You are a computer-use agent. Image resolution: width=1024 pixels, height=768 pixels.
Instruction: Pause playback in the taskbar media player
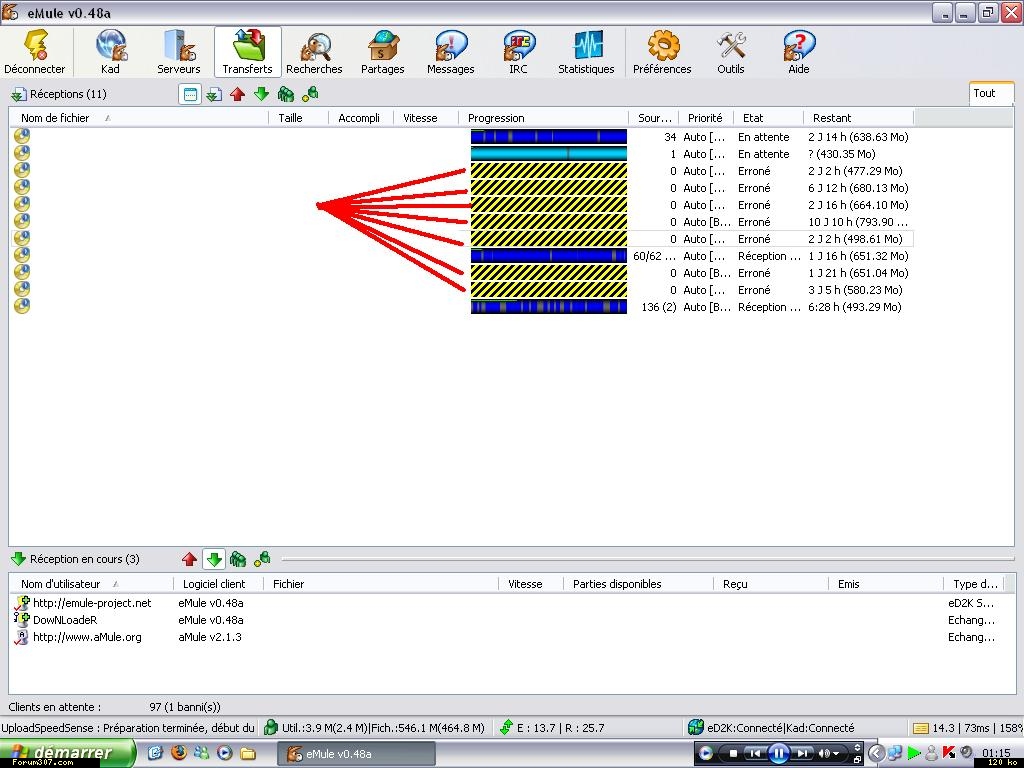coord(778,753)
